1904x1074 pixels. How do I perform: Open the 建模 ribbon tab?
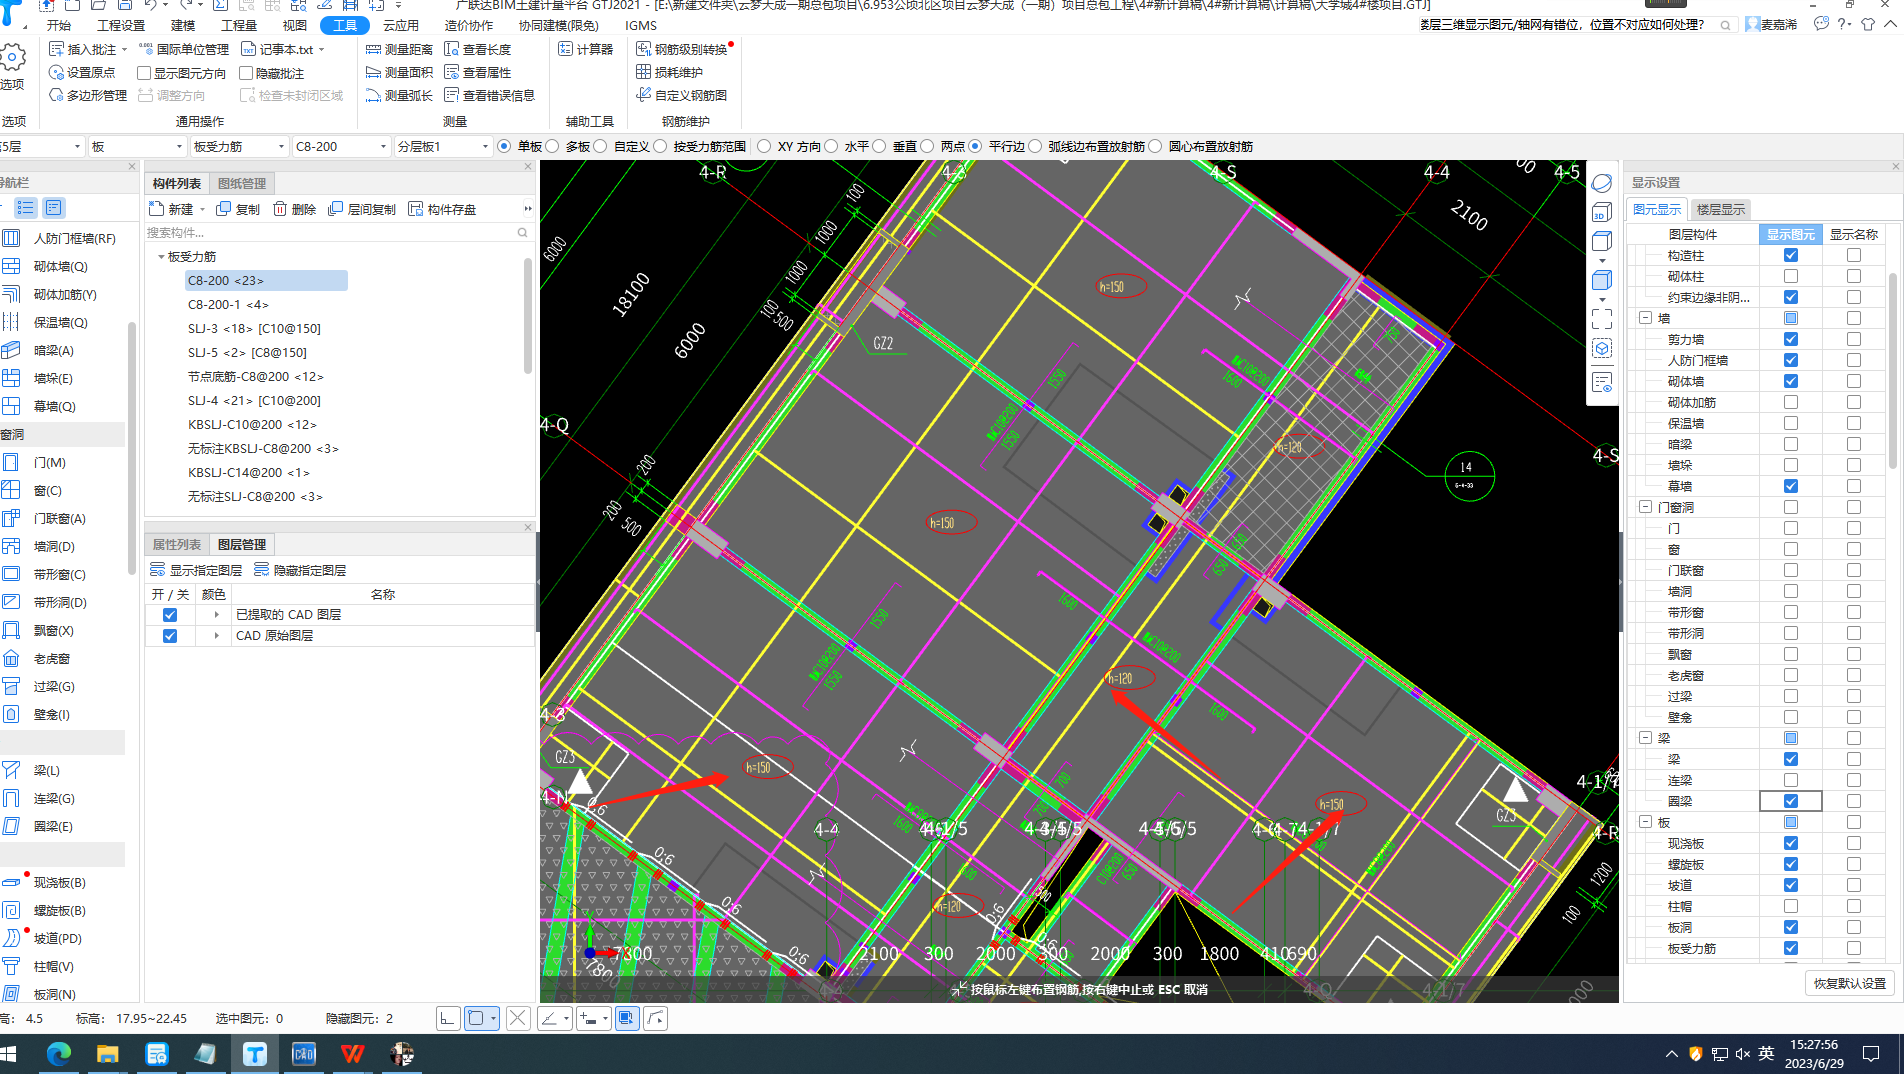click(x=183, y=25)
